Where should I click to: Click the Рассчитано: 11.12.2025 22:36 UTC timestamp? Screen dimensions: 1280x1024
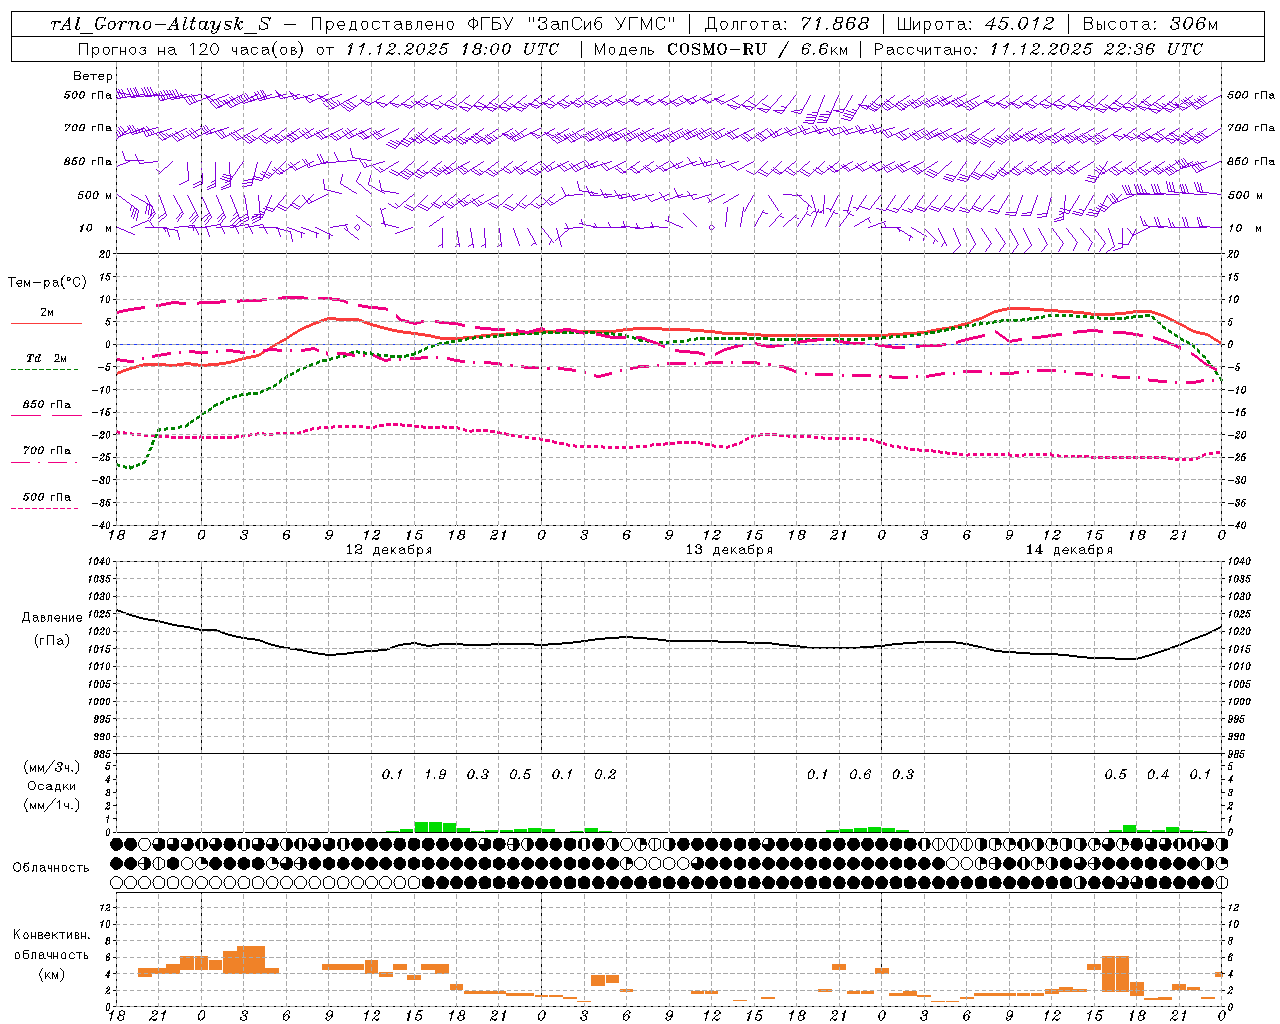click(1038, 49)
